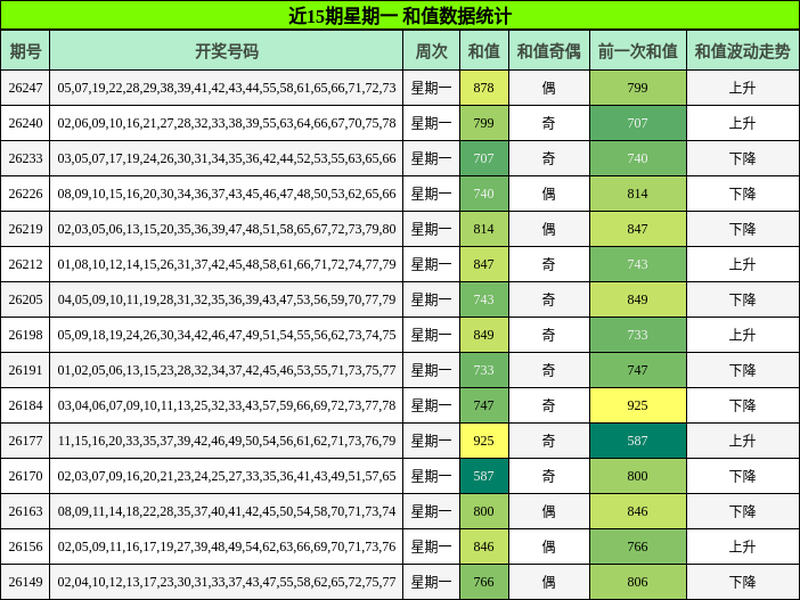This screenshot has height=600, width=800.
Task: Click the 偶 parity cell in row 26247
Action: [x=548, y=88]
